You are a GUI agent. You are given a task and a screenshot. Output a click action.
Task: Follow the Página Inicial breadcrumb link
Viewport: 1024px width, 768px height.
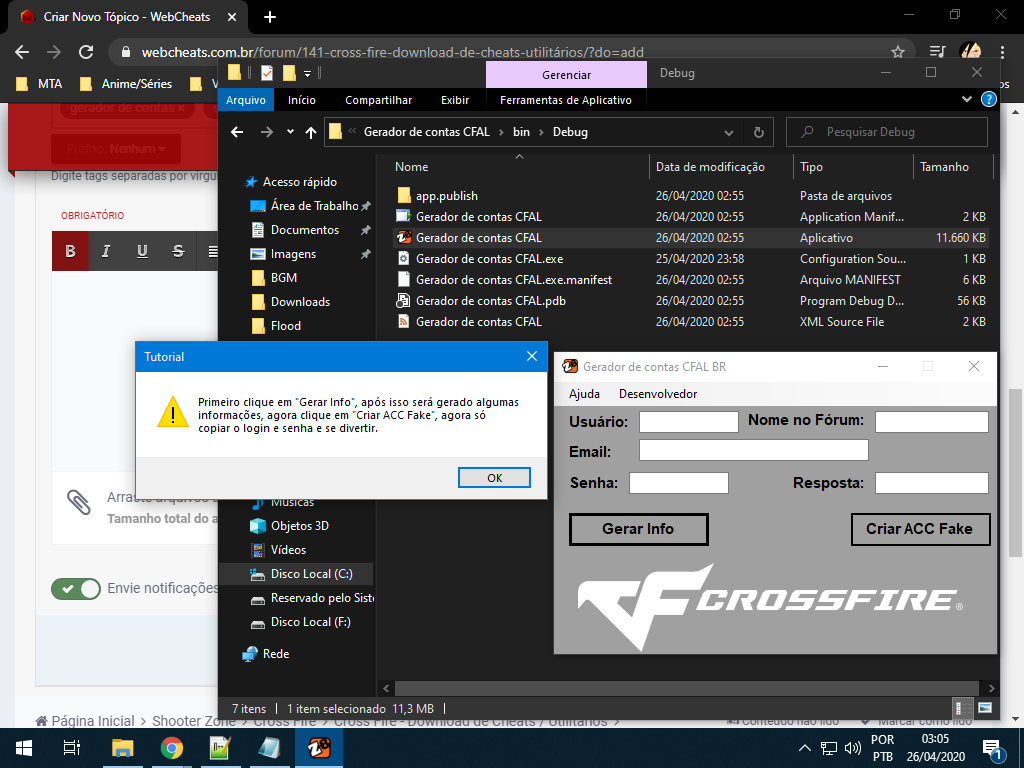click(86, 721)
